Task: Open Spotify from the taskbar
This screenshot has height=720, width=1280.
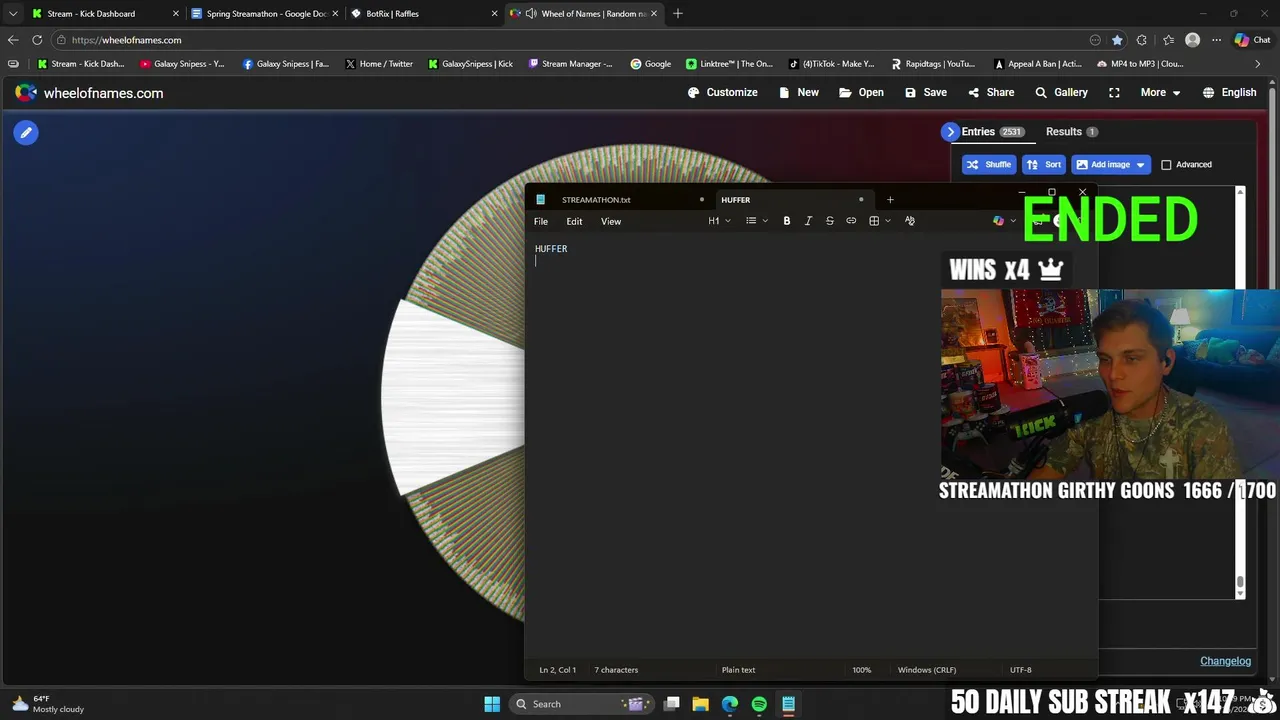Action: pos(759,704)
